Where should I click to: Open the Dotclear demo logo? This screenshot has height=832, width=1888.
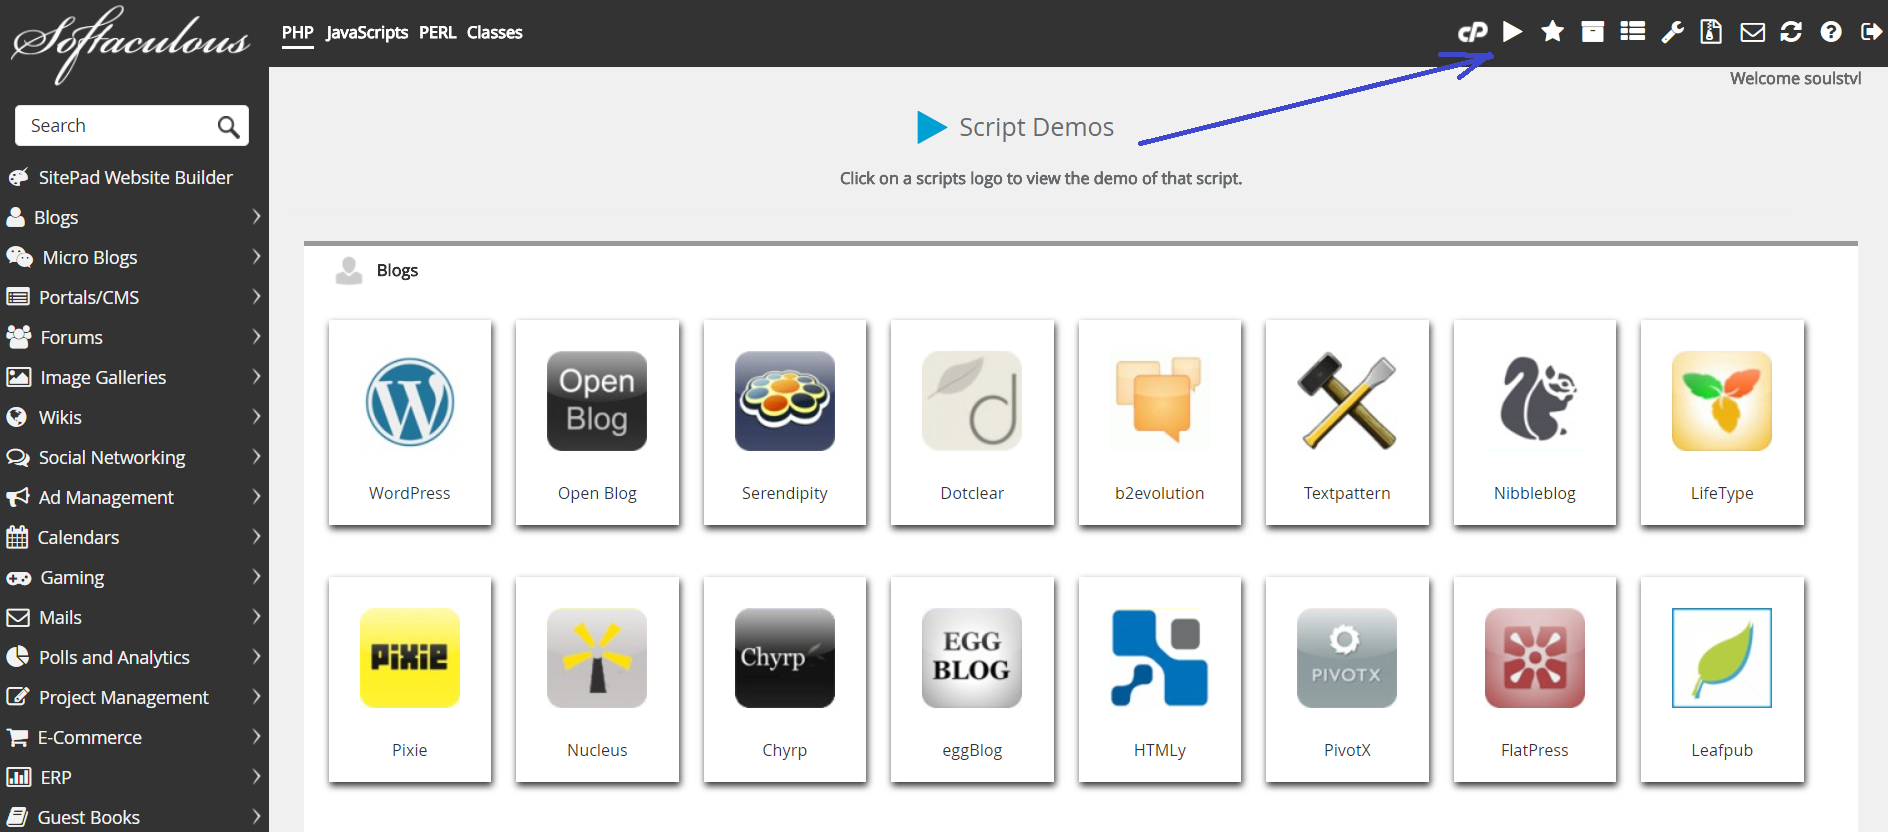tap(972, 401)
